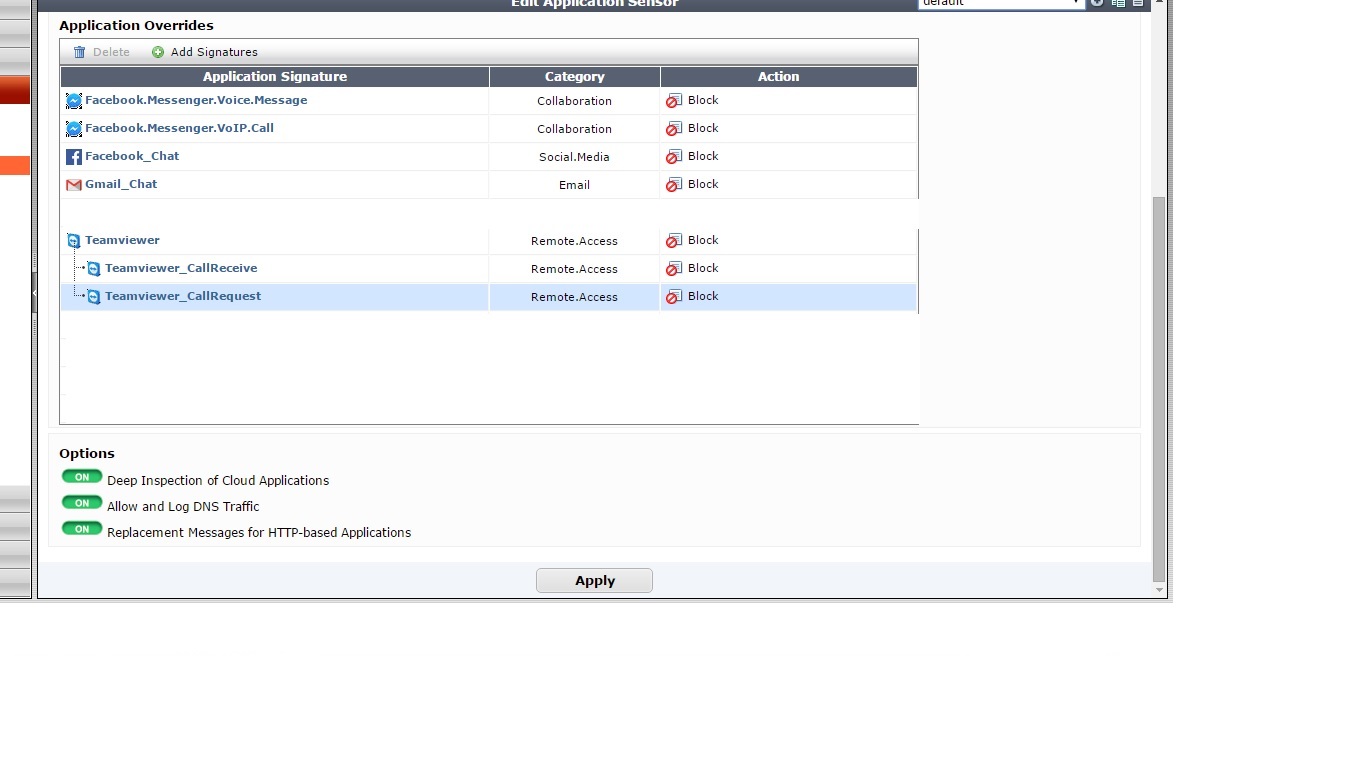This screenshot has width=1366, height=768.
Task: Click the Apply button
Action: (x=594, y=581)
